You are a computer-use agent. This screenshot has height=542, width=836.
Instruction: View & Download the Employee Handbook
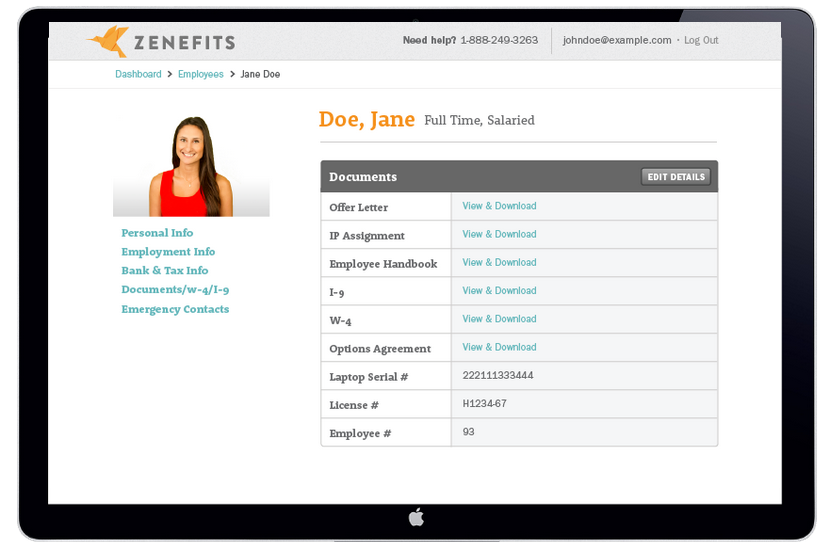(x=500, y=262)
